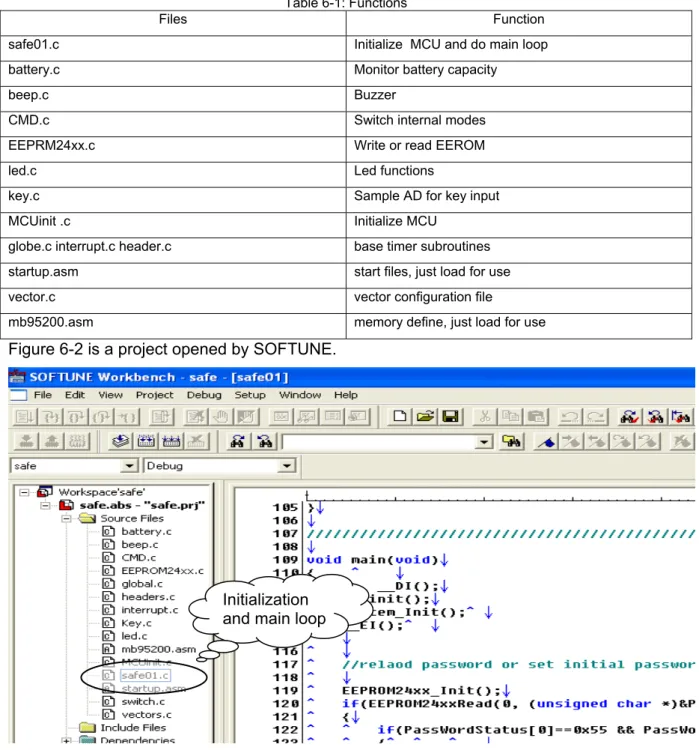
Task: Click the Undo arrow toolbar icon
Action: coord(570,416)
